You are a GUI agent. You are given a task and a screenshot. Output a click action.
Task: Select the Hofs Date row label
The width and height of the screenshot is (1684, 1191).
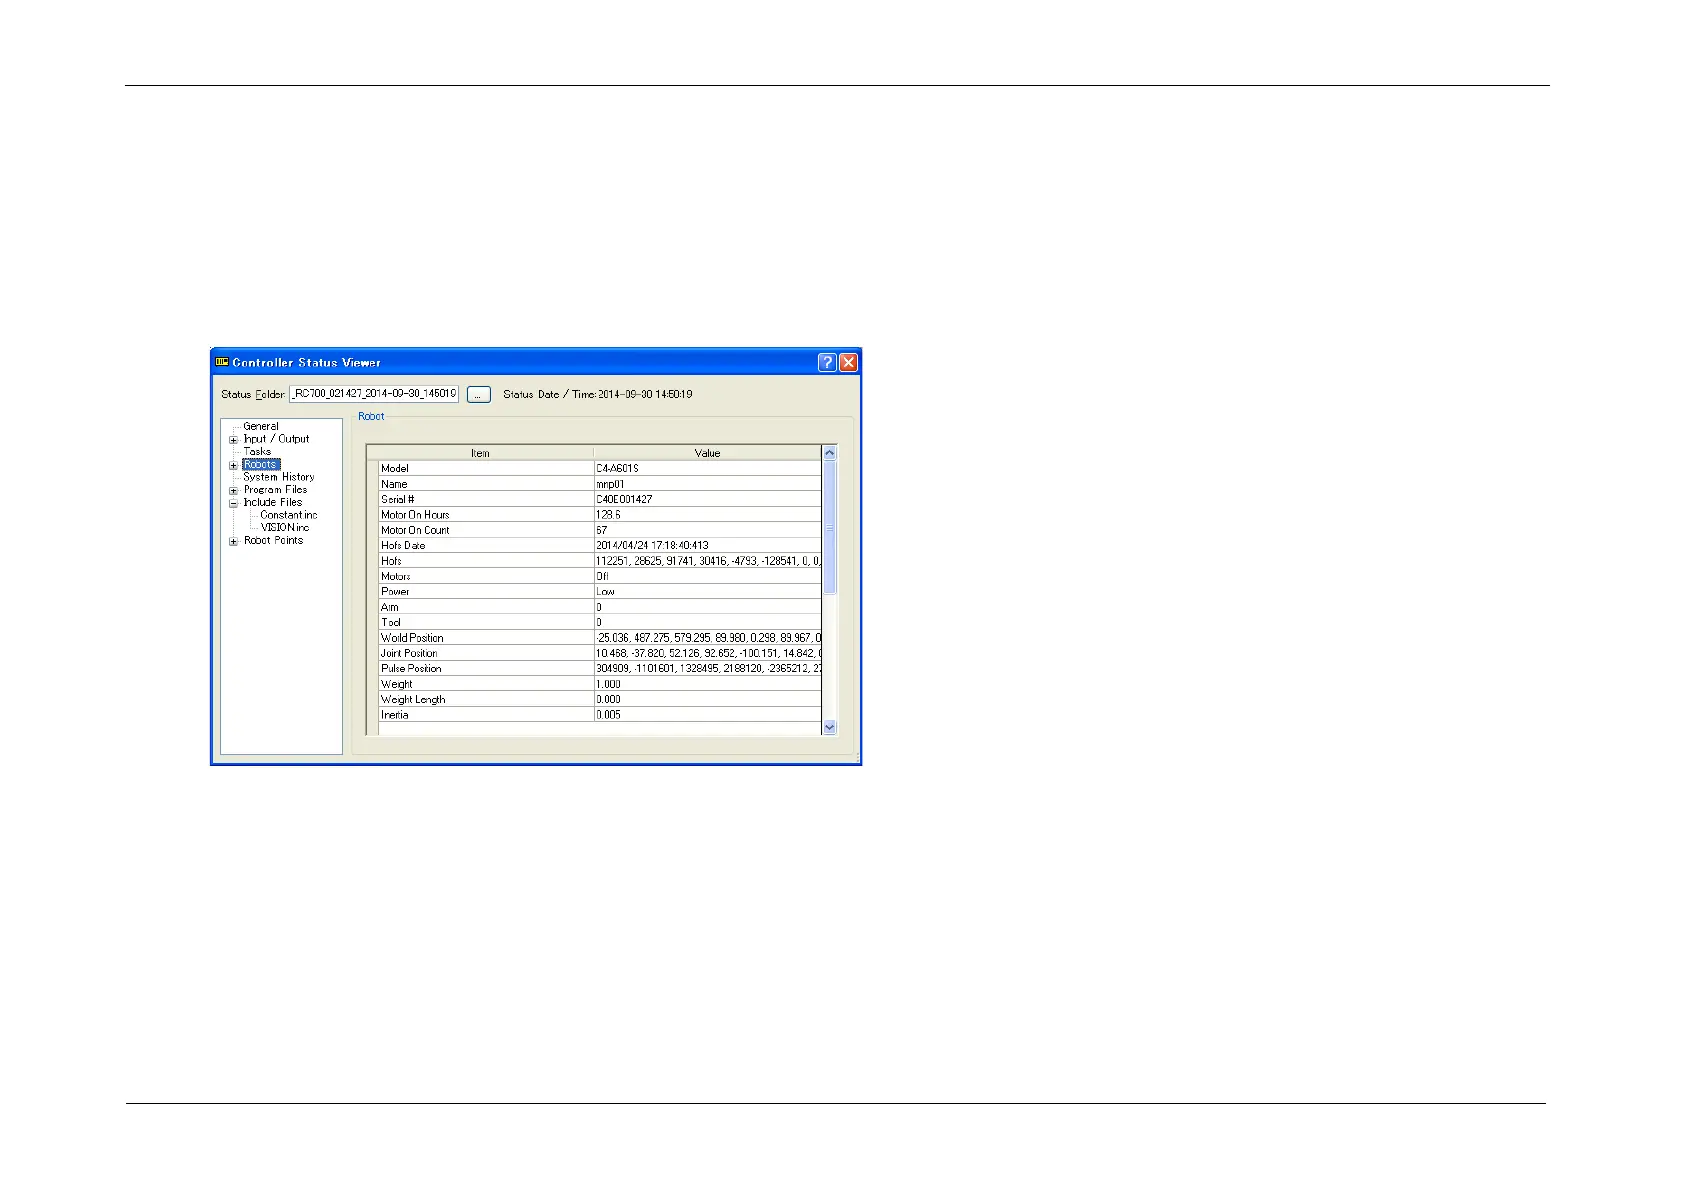403,545
